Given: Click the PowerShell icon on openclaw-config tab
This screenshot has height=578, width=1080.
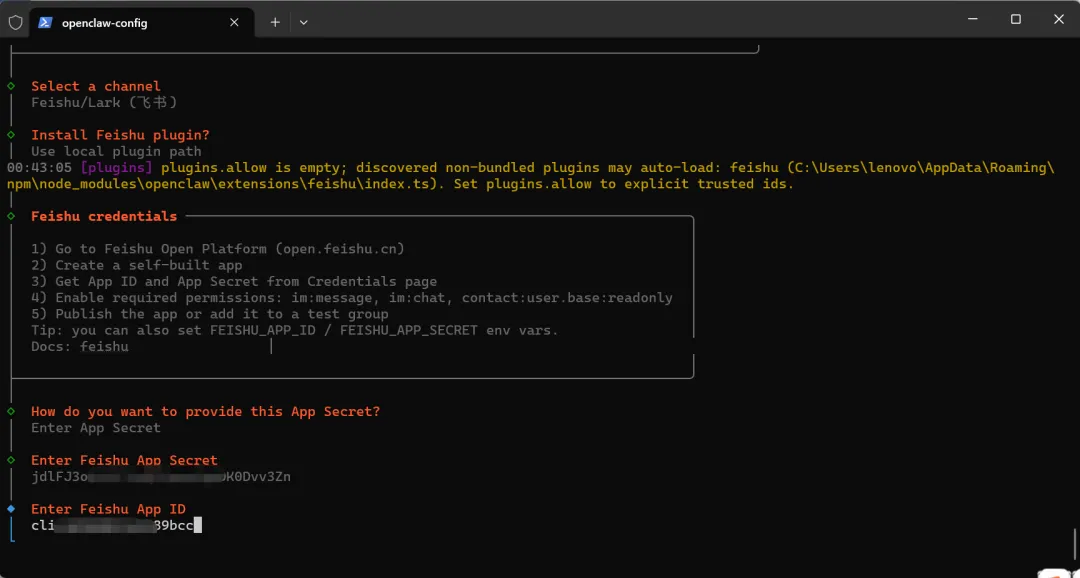Looking at the screenshot, I should pos(45,22).
